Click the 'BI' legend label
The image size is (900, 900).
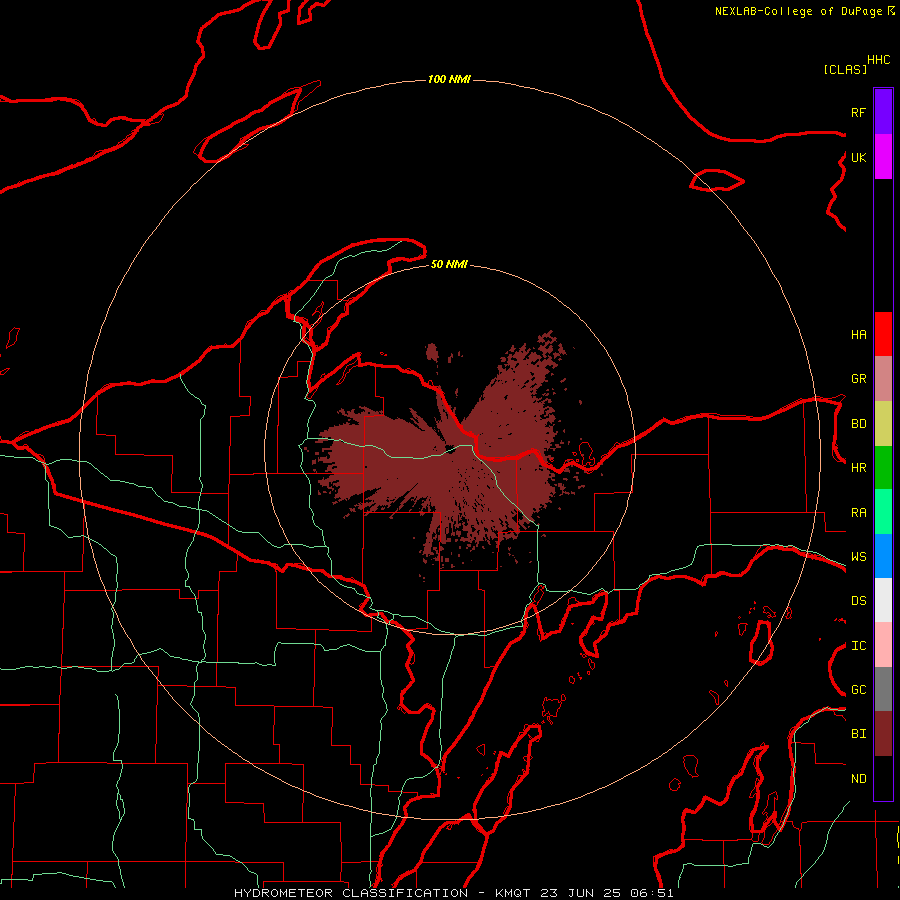[x=858, y=734]
